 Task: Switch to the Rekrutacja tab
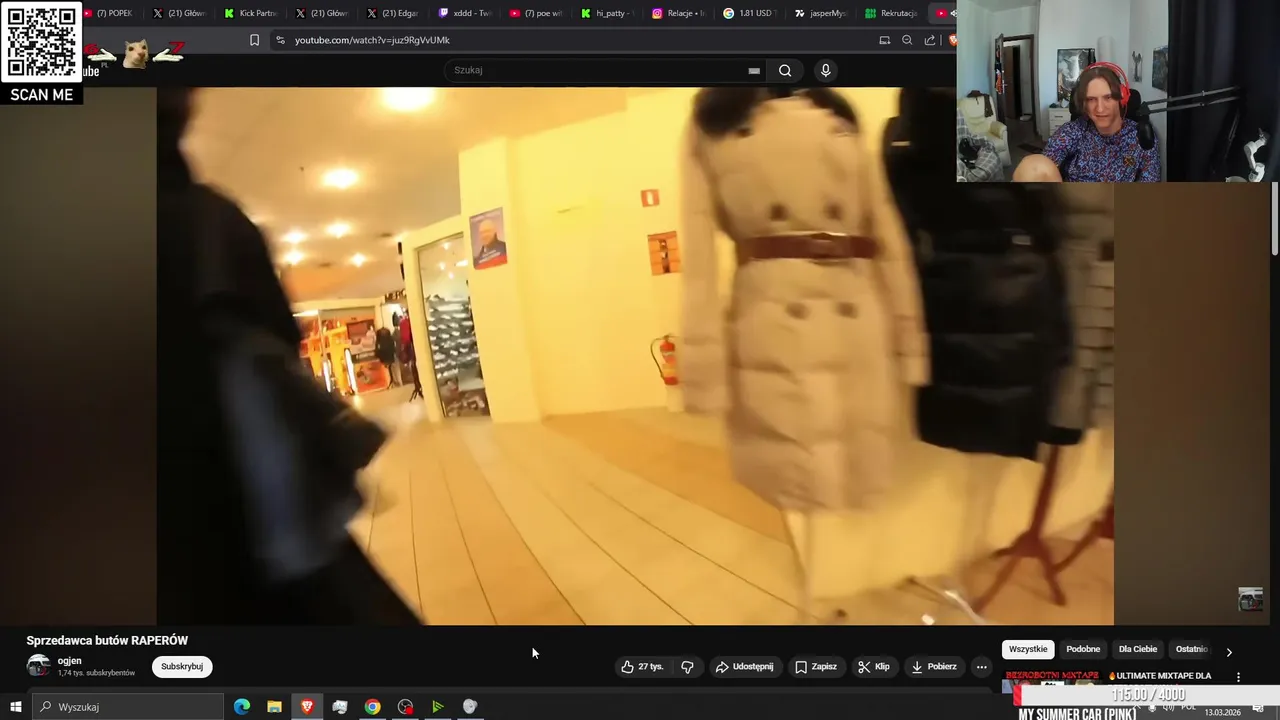click(891, 13)
